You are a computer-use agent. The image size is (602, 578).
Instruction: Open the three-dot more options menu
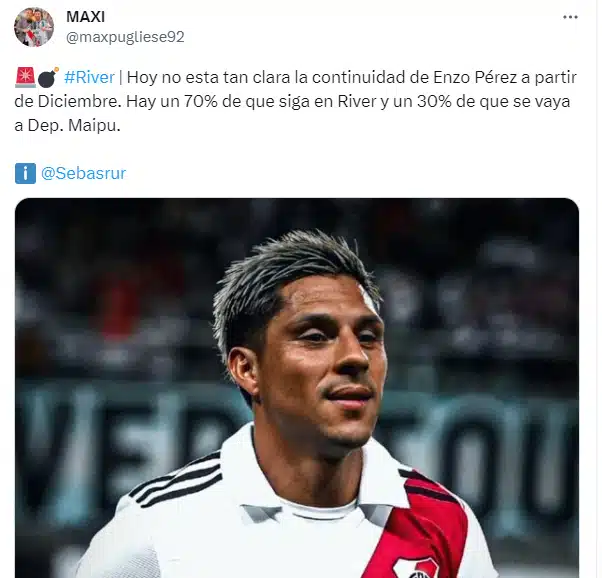tap(570, 17)
